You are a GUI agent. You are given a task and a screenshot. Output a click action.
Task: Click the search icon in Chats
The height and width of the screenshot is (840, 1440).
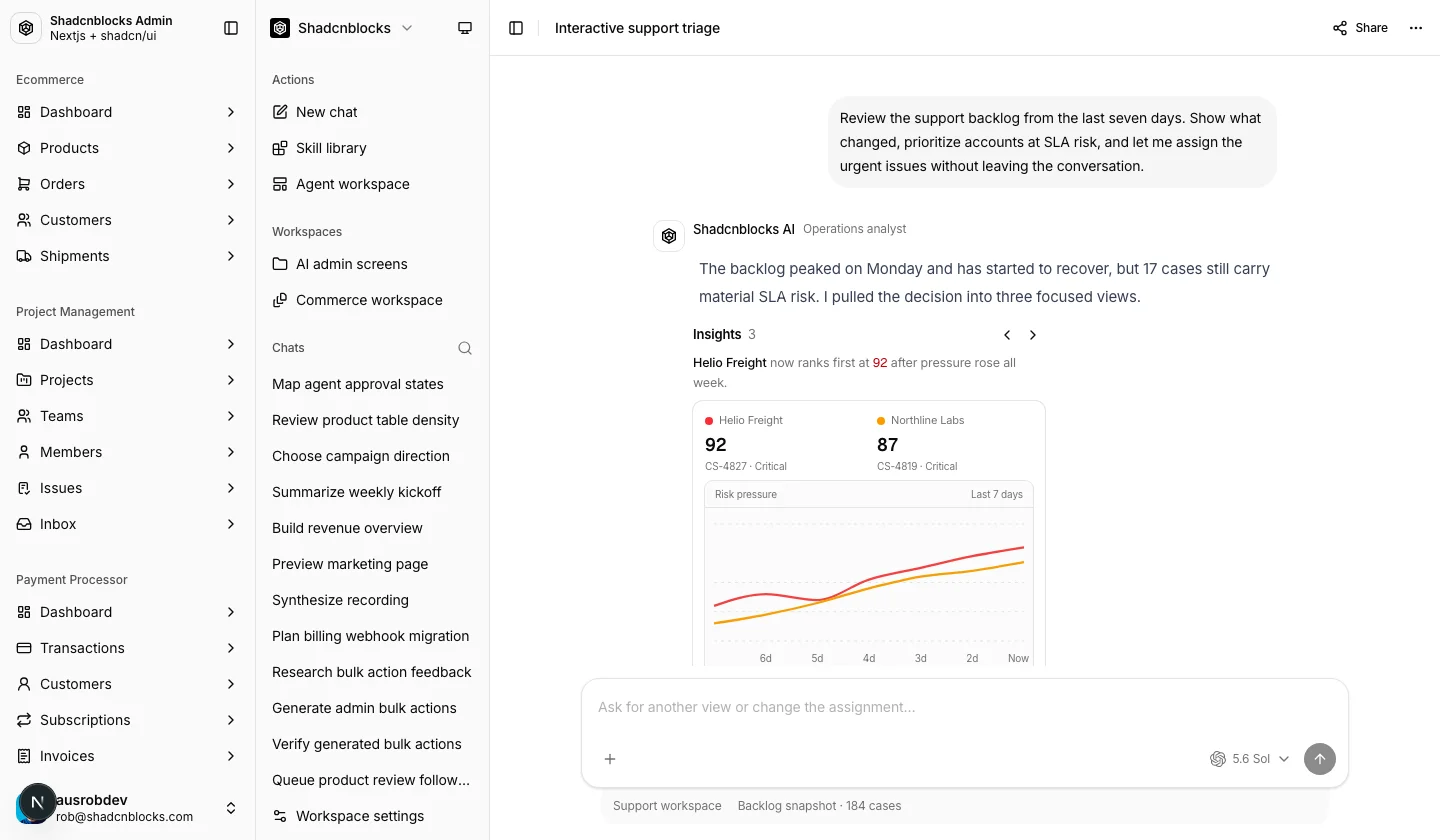coord(465,348)
